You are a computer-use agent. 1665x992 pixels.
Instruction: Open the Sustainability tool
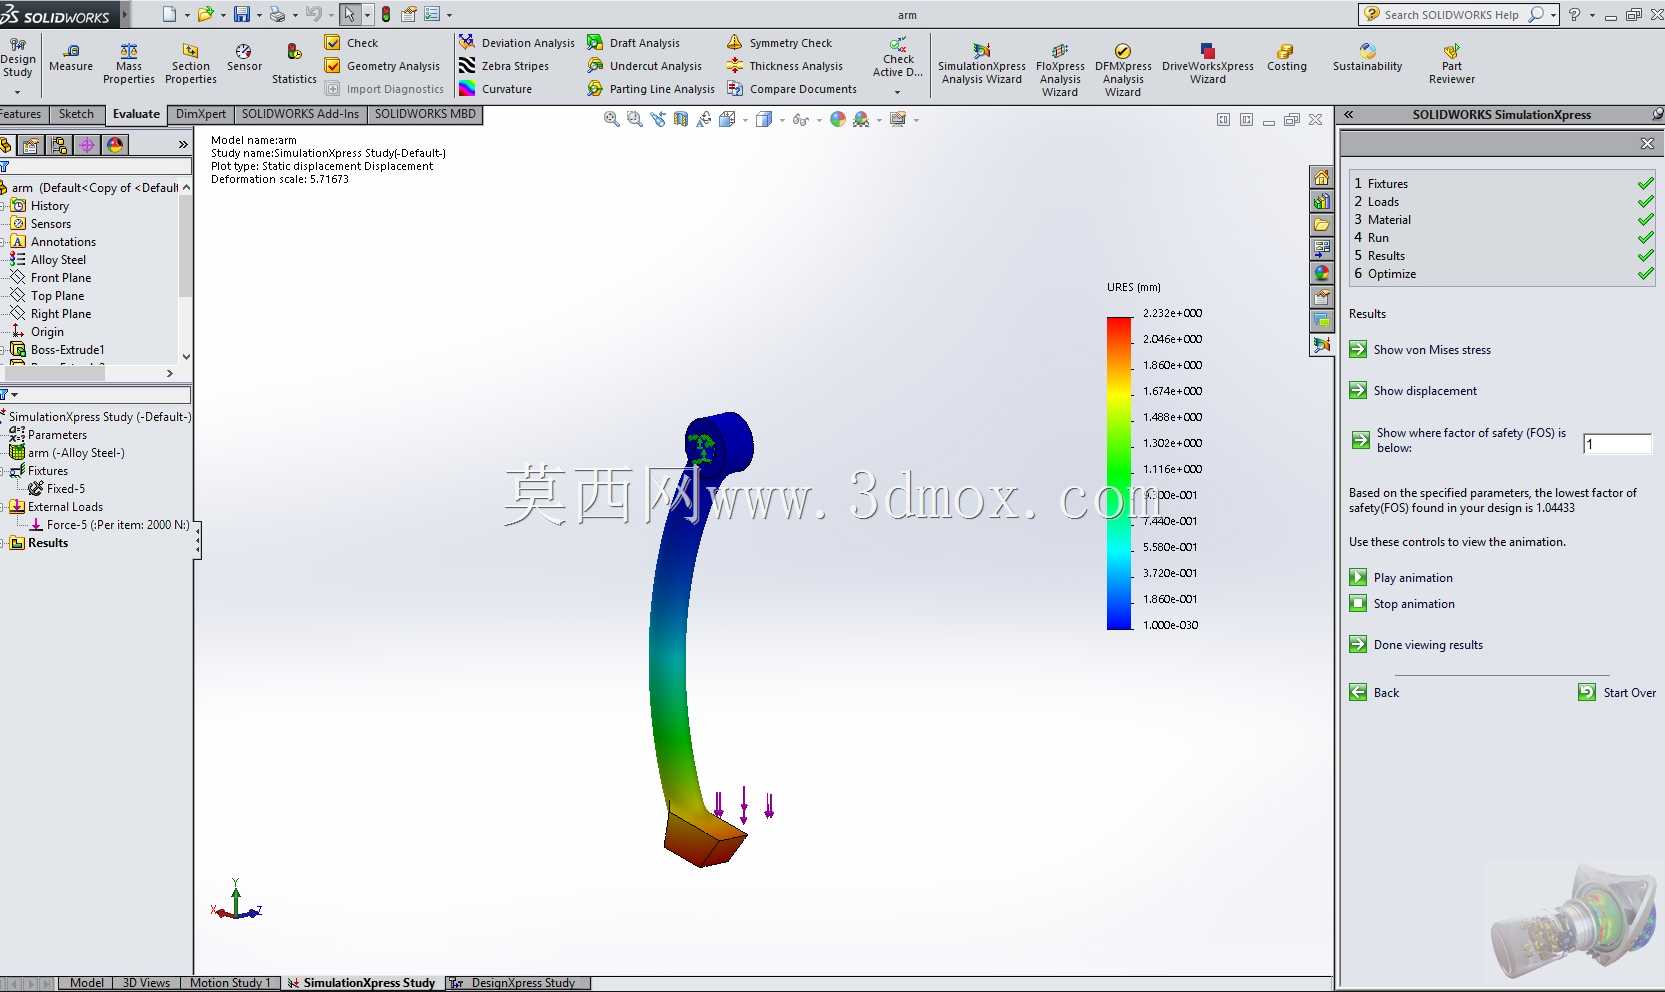click(1367, 58)
